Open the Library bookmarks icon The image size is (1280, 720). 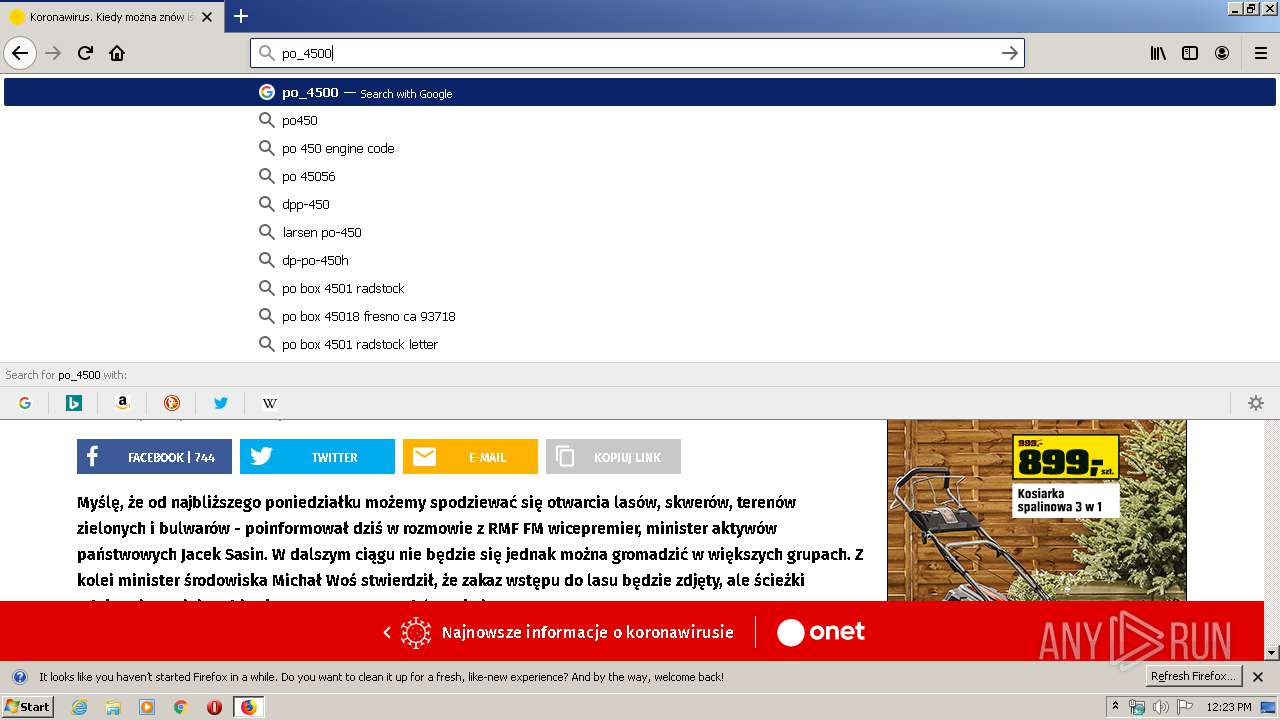click(x=1158, y=53)
